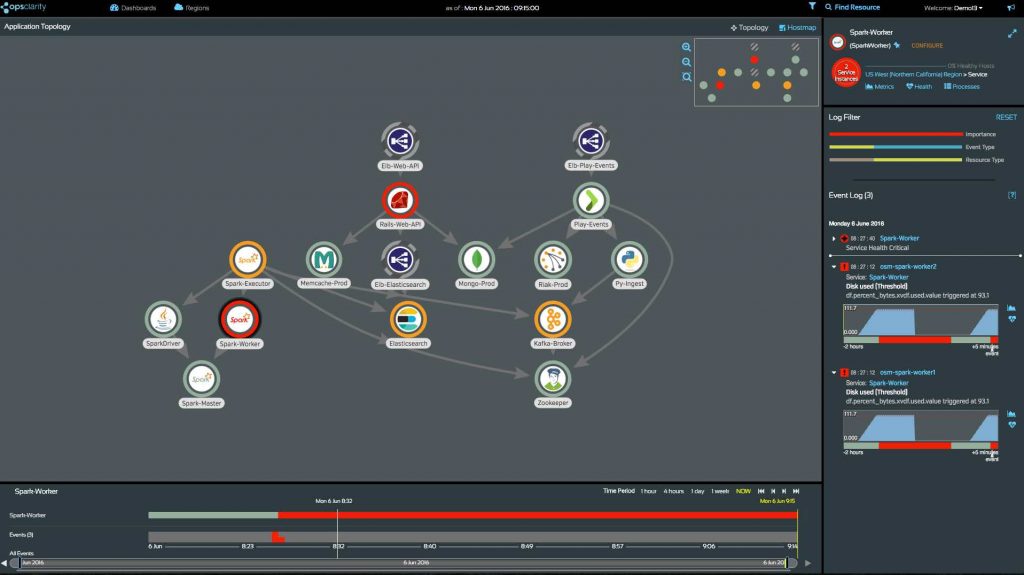
Task: Switch to Heatmap view
Action: [x=797, y=27]
